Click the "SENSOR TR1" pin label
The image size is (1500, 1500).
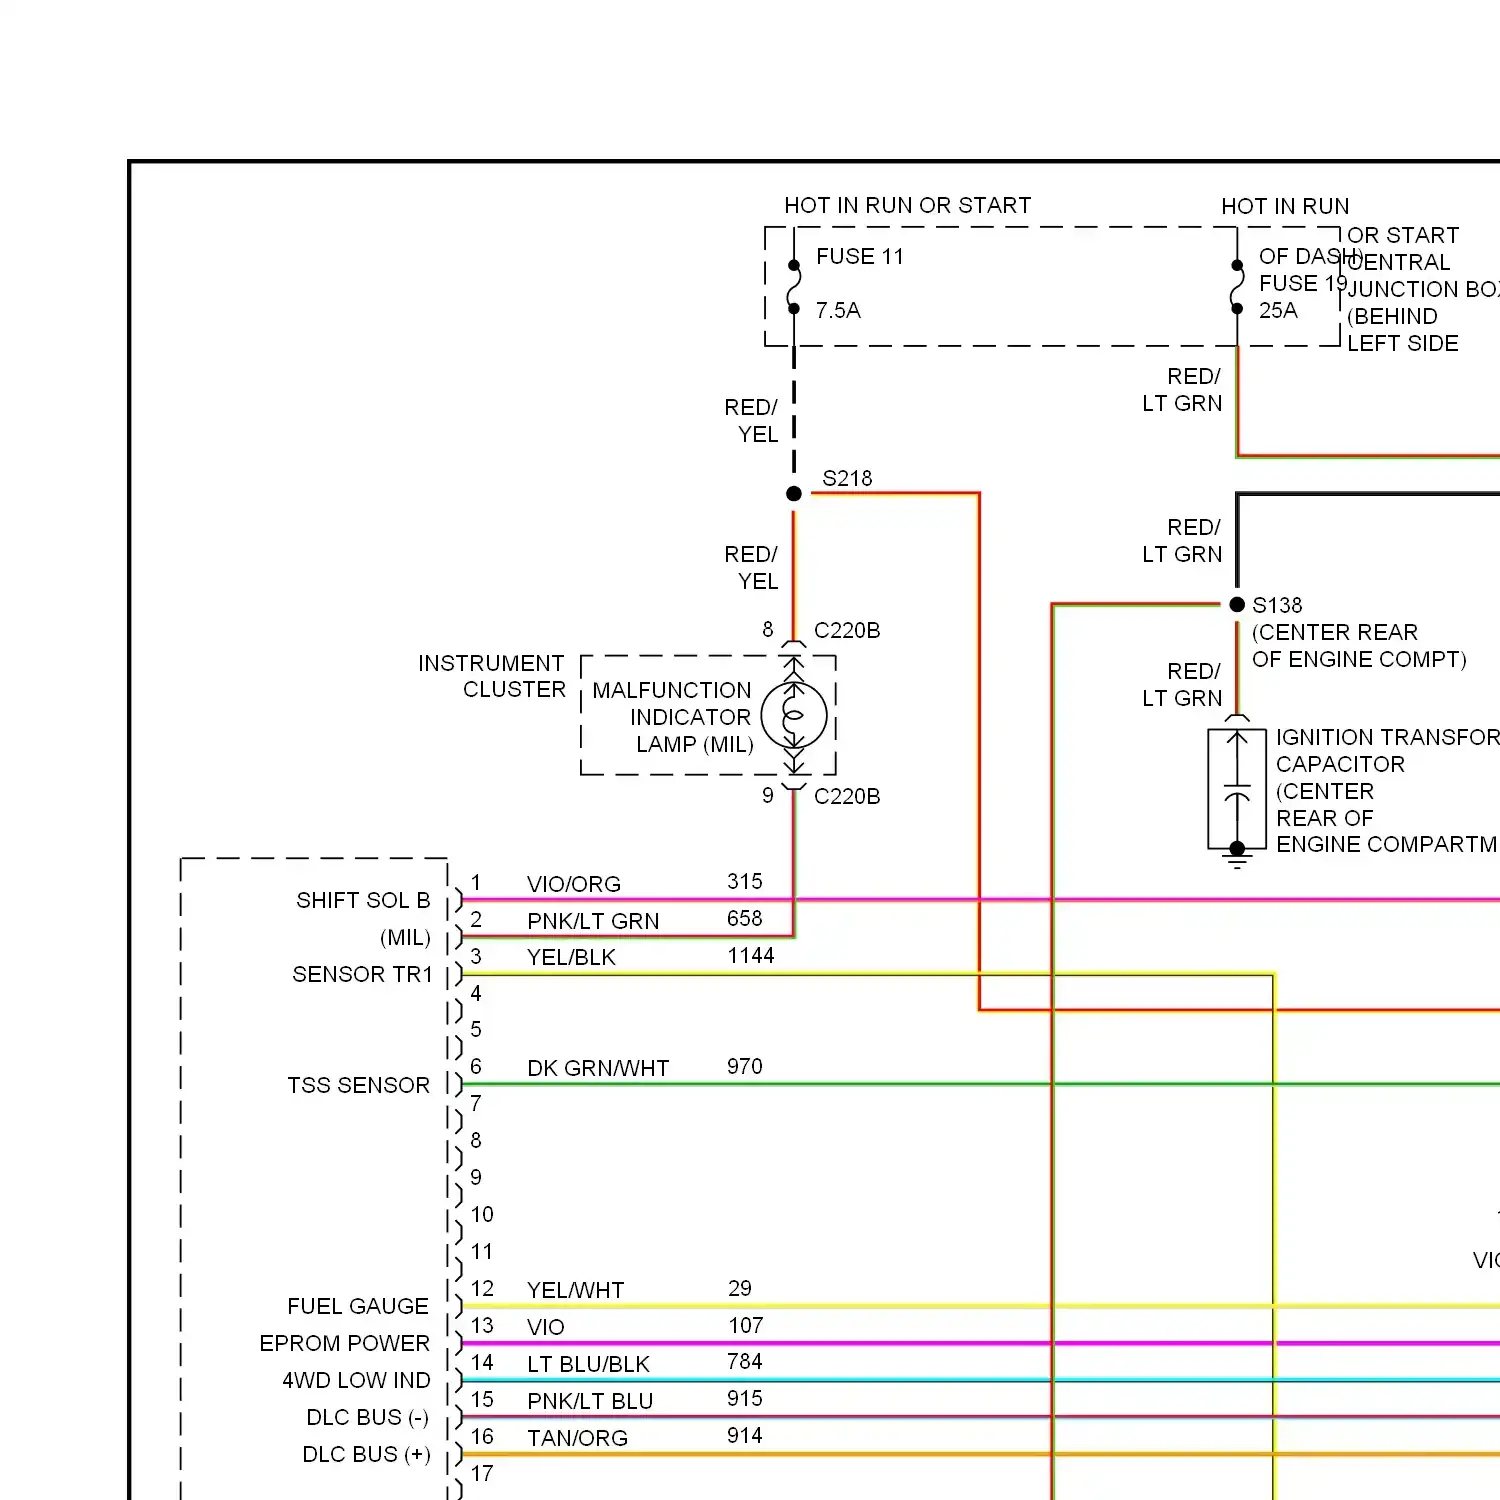362,974
